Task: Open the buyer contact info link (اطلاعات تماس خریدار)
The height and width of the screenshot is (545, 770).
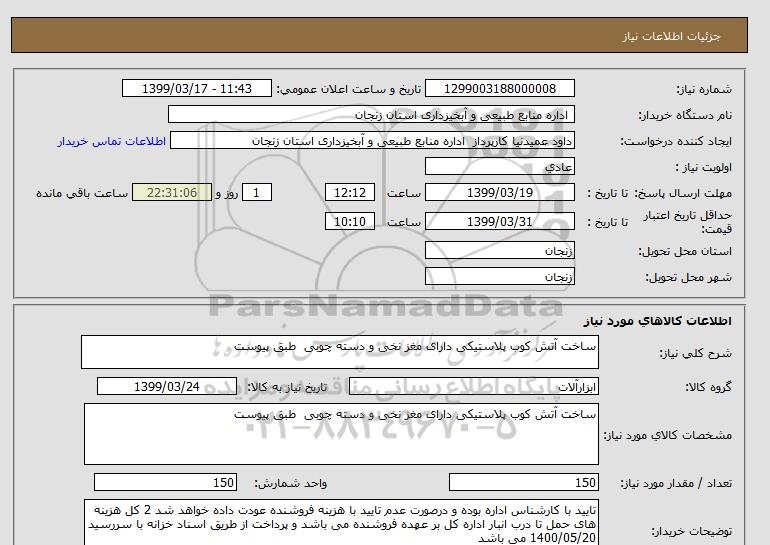Action: 112,141
